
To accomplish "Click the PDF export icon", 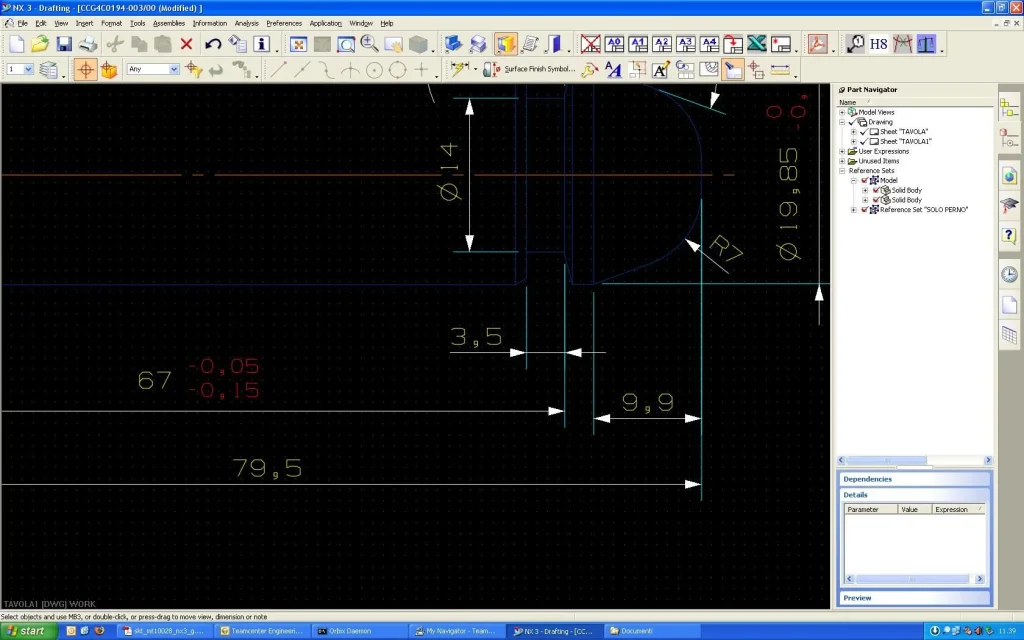I will [819, 44].
